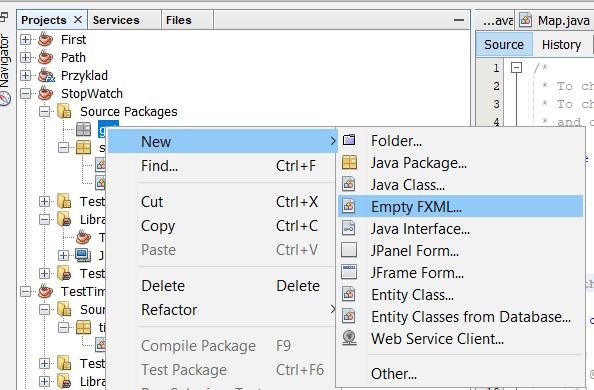This screenshot has height=390, width=594.
Task: Expand the First project node
Action: pyautogui.click(x=25, y=39)
